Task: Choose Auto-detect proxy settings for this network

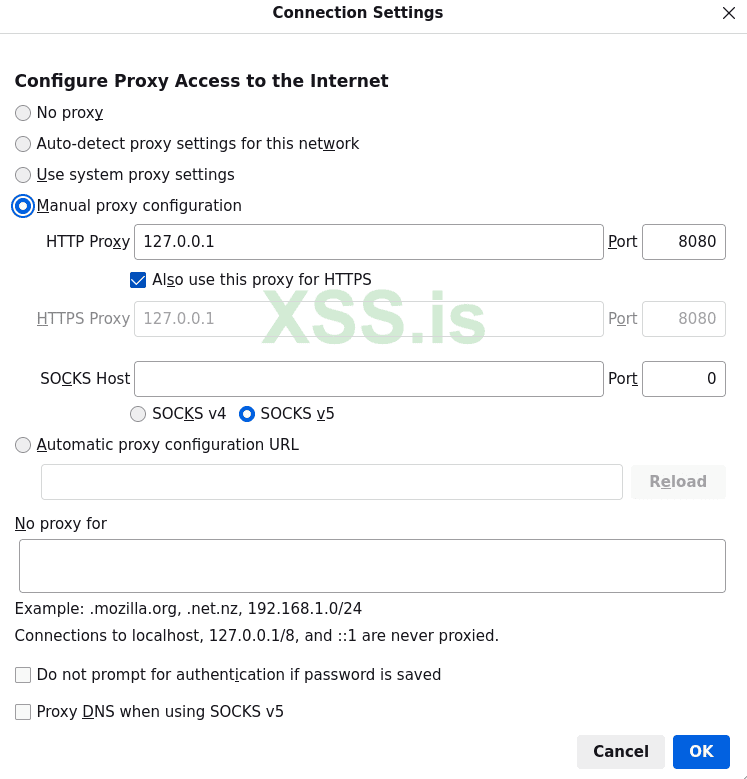Action: (23, 144)
